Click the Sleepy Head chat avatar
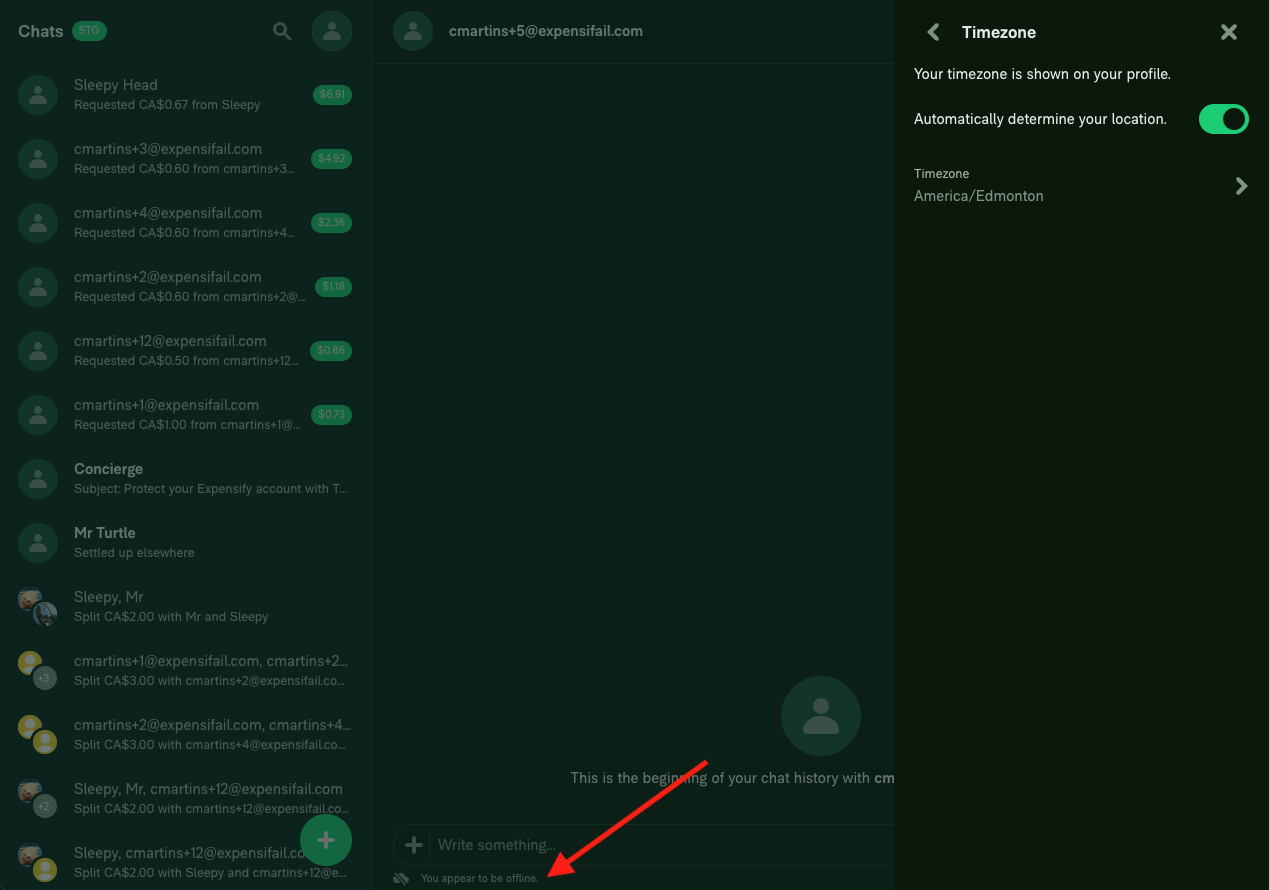This screenshot has height=890, width=1270. [37, 94]
